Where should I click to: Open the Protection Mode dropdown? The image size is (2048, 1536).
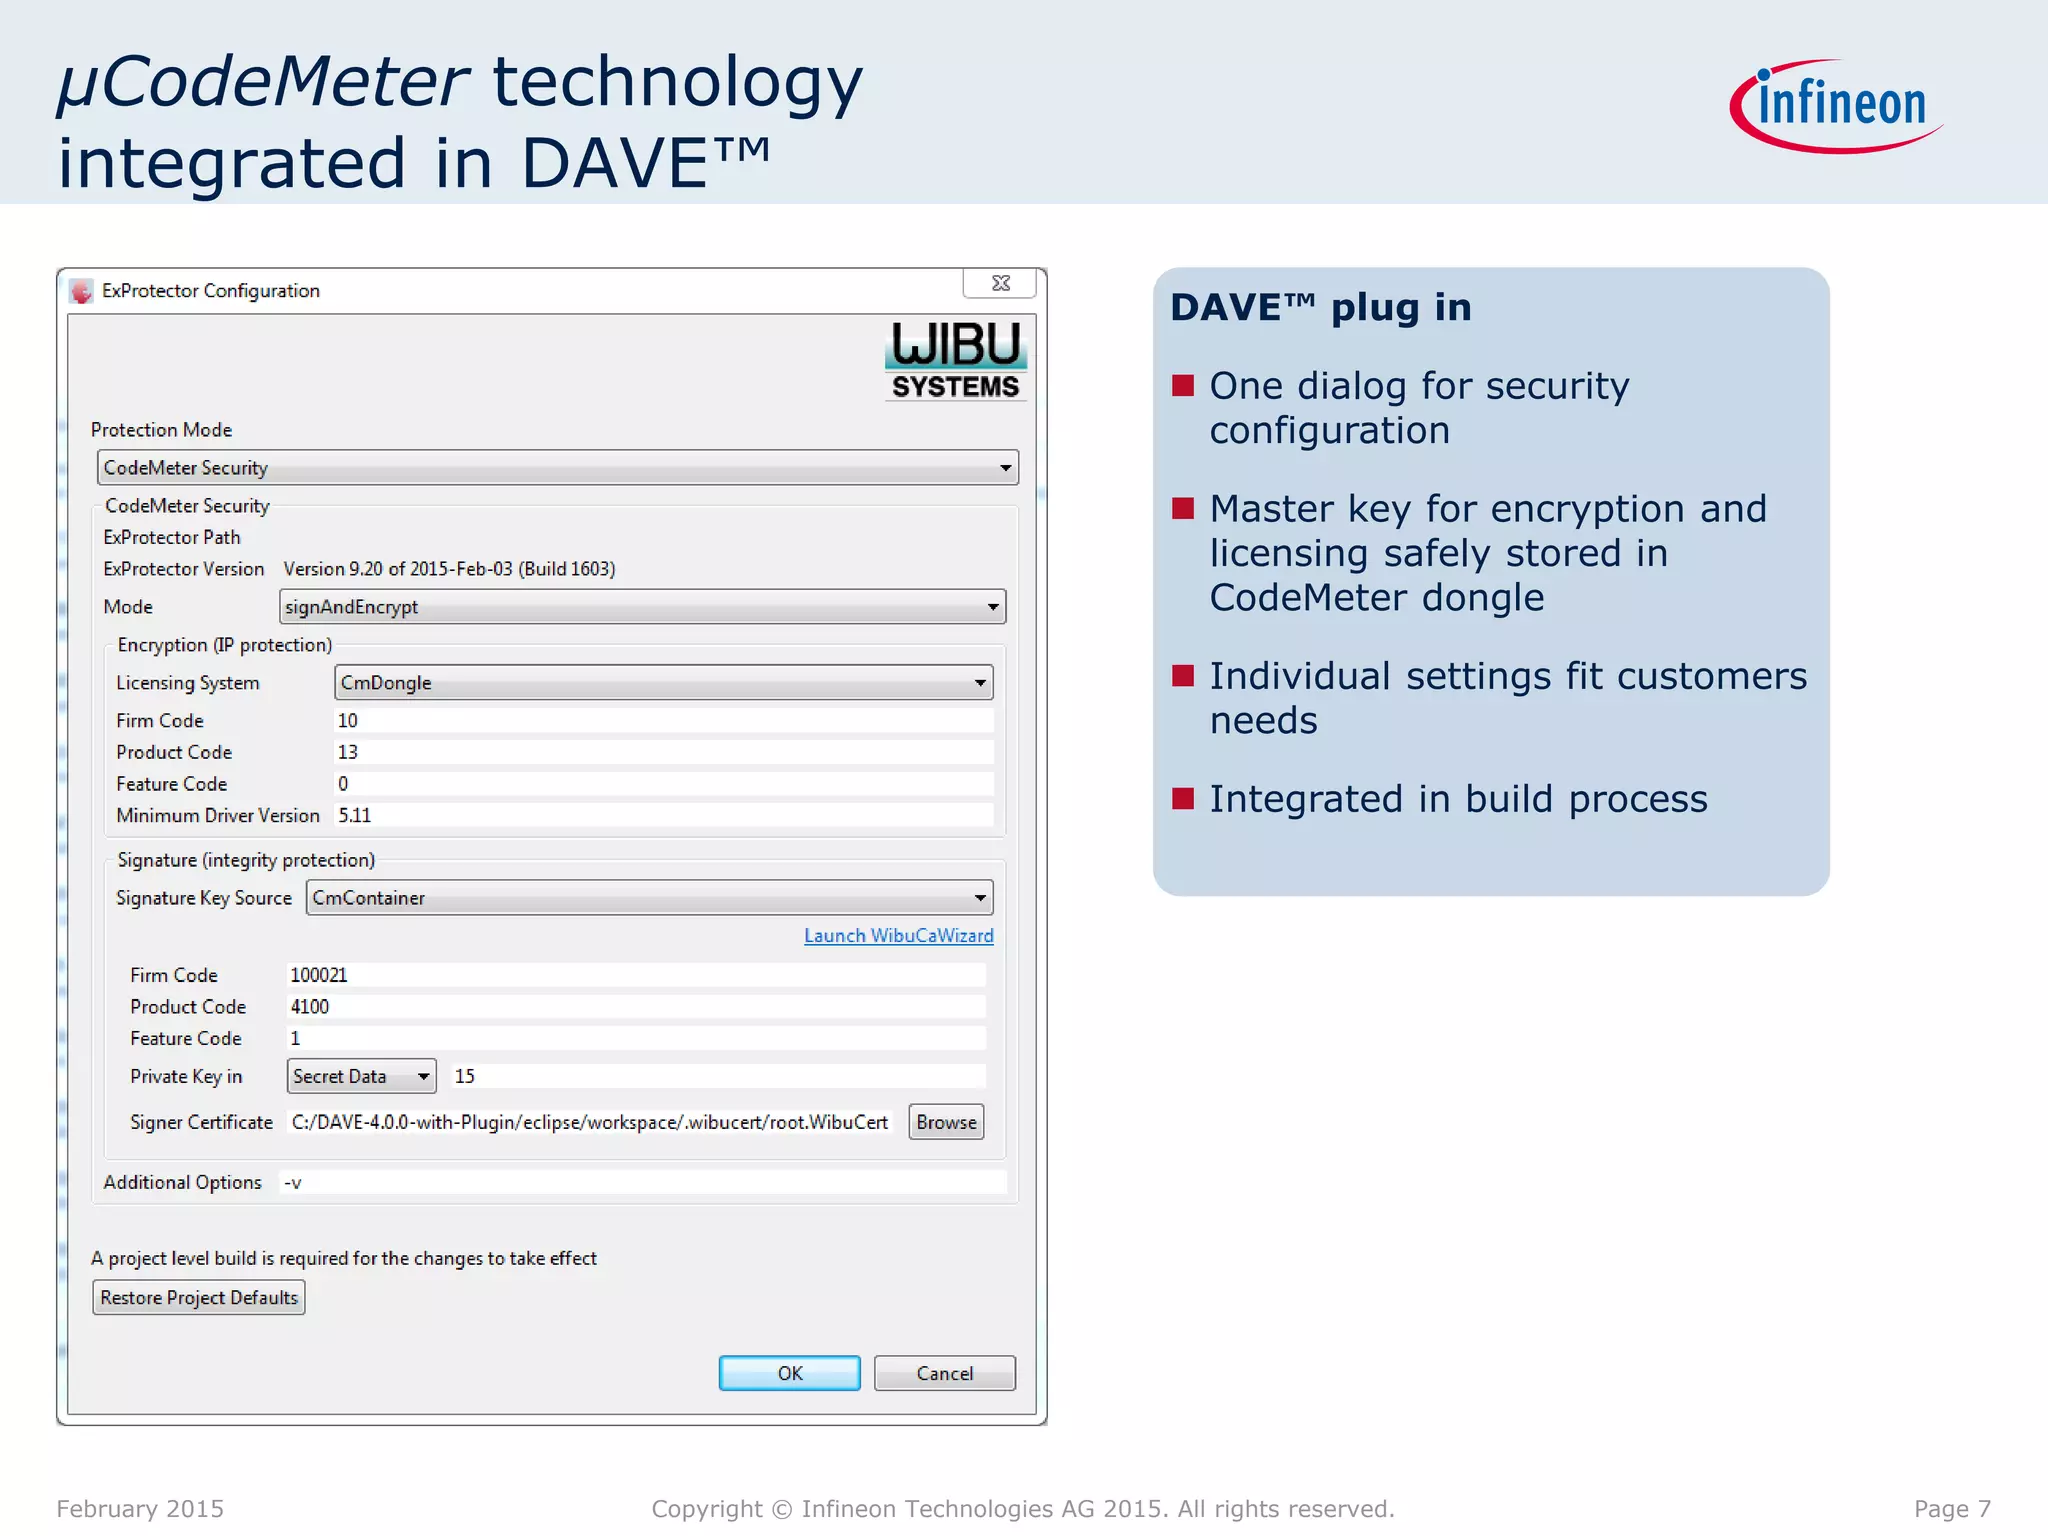[558, 468]
